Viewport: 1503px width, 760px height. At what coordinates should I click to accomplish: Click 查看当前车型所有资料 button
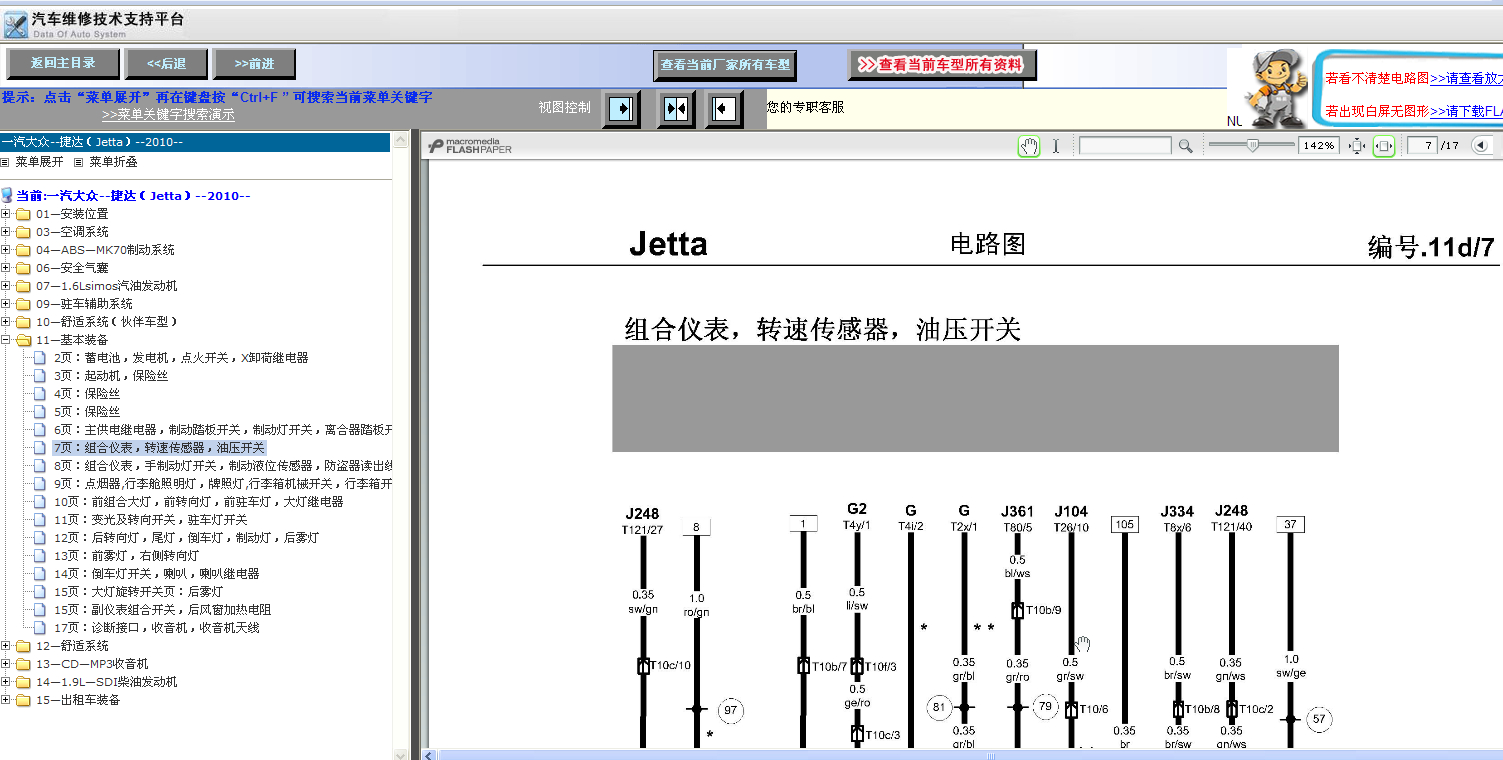[942, 65]
